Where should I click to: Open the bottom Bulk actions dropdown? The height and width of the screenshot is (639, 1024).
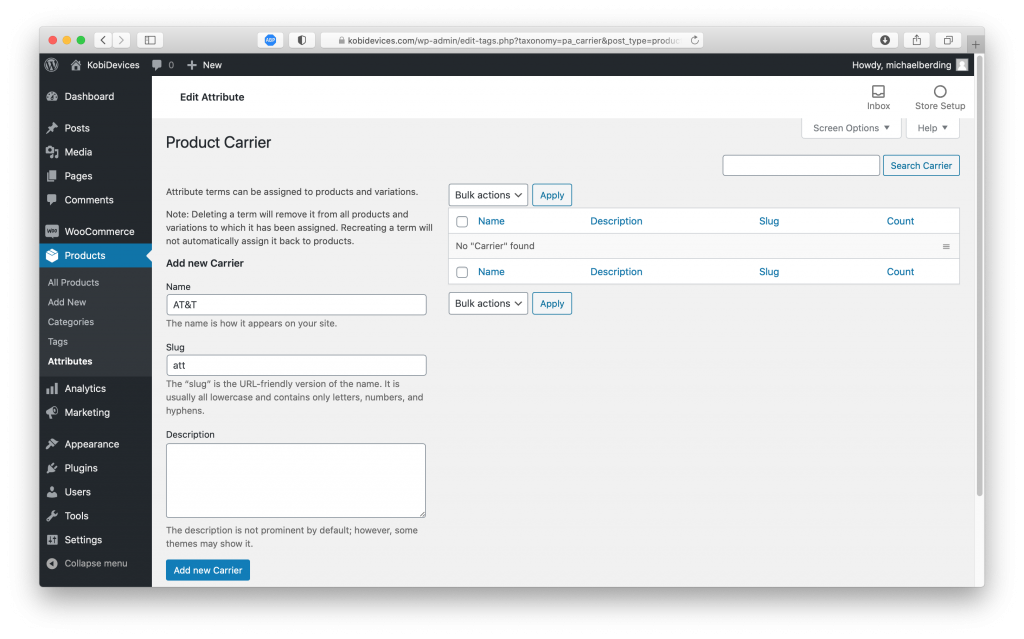(488, 303)
